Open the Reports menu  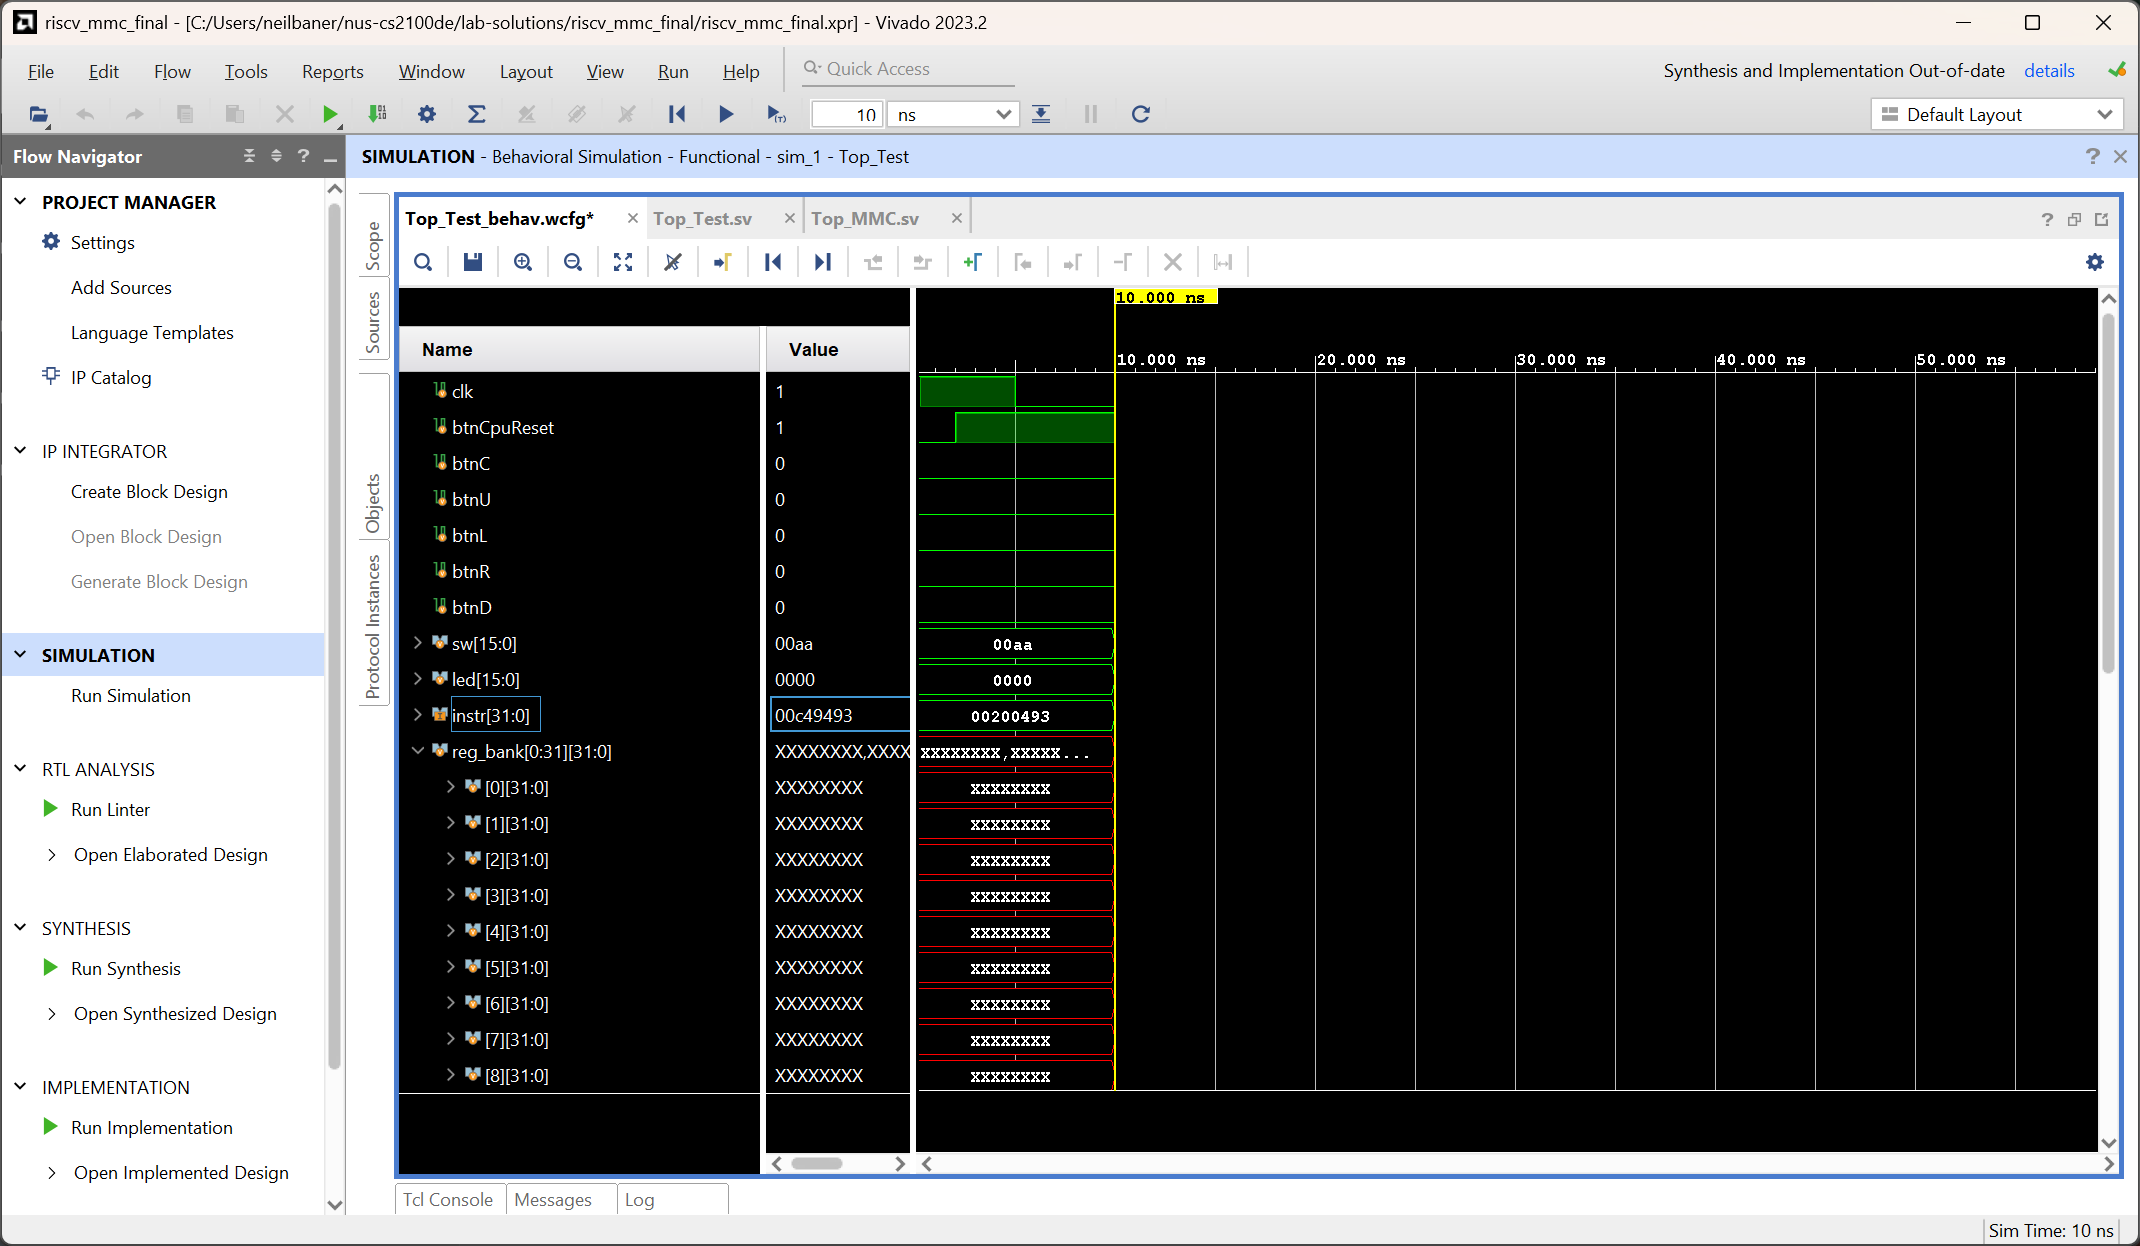click(x=333, y=71)
